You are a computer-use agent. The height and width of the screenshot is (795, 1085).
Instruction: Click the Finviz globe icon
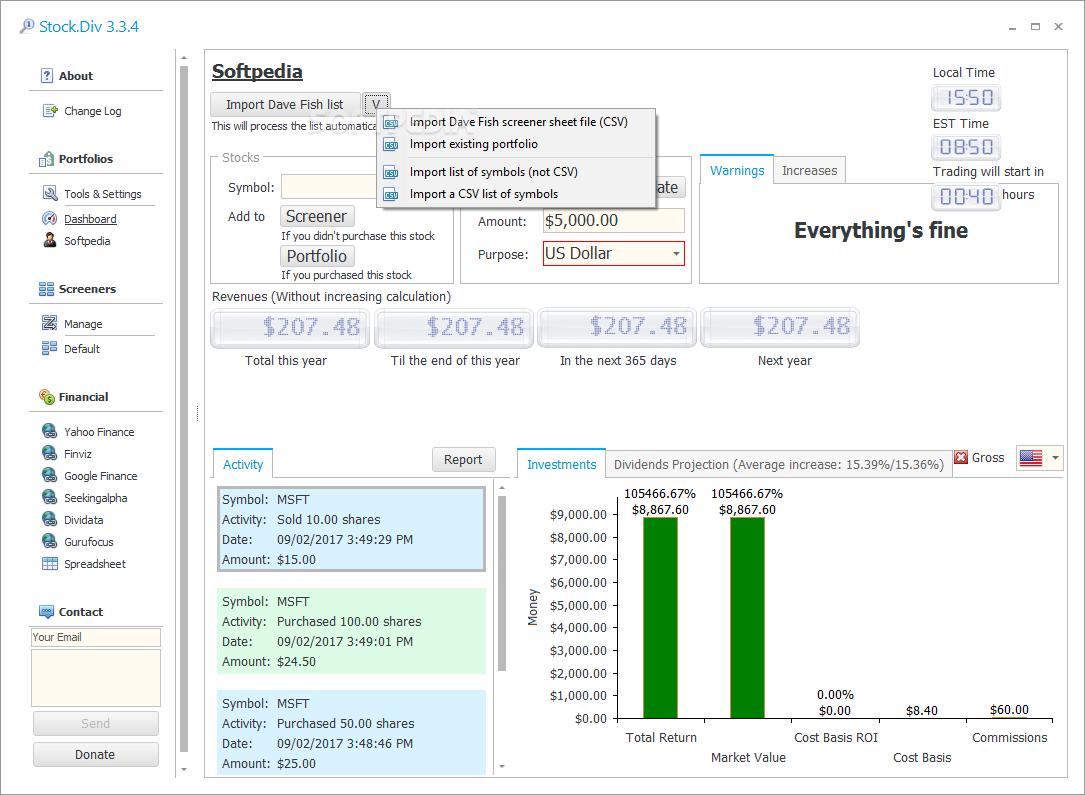pos(50,454)
